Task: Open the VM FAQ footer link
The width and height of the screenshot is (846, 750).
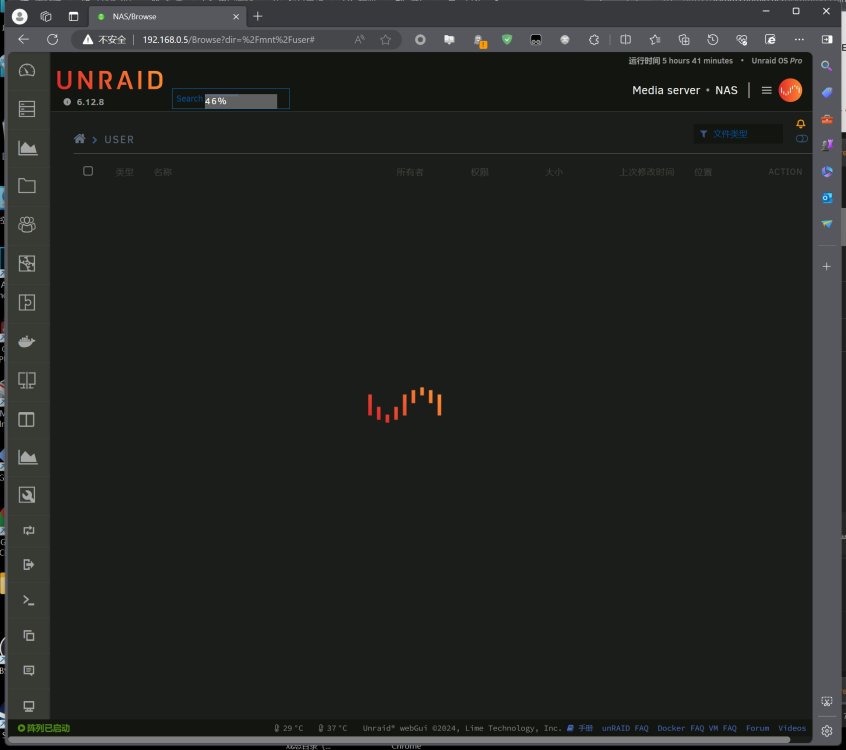Action: 722,728
